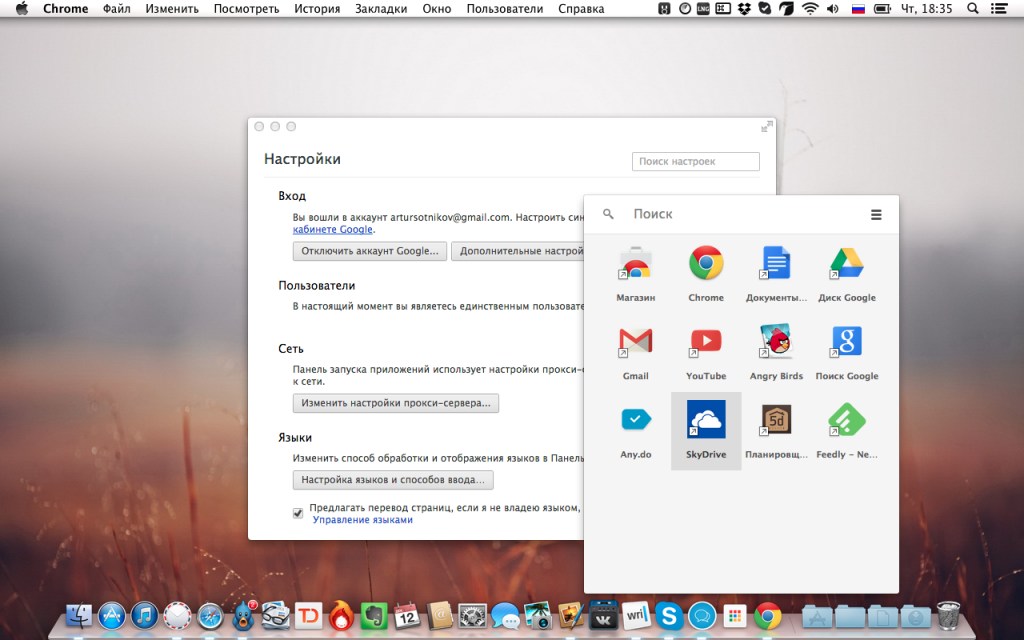Open the launcher hamburger menu
Screen dimensions: 1024x640
pyautogui.click(x=876, y=215)
